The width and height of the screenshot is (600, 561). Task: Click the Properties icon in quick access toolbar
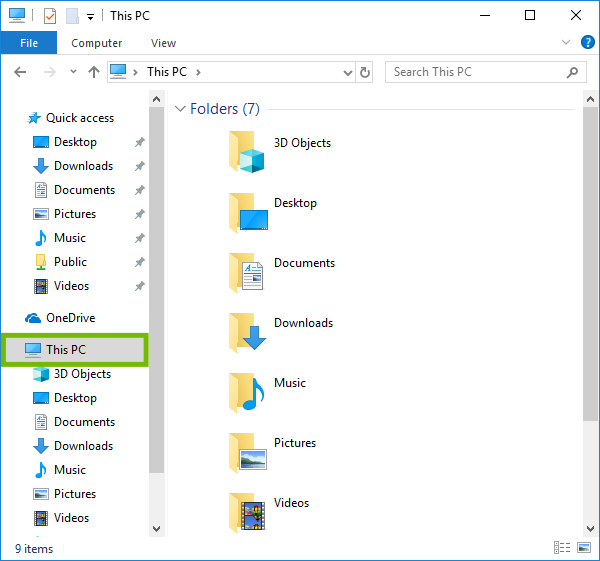click(50, 16)
